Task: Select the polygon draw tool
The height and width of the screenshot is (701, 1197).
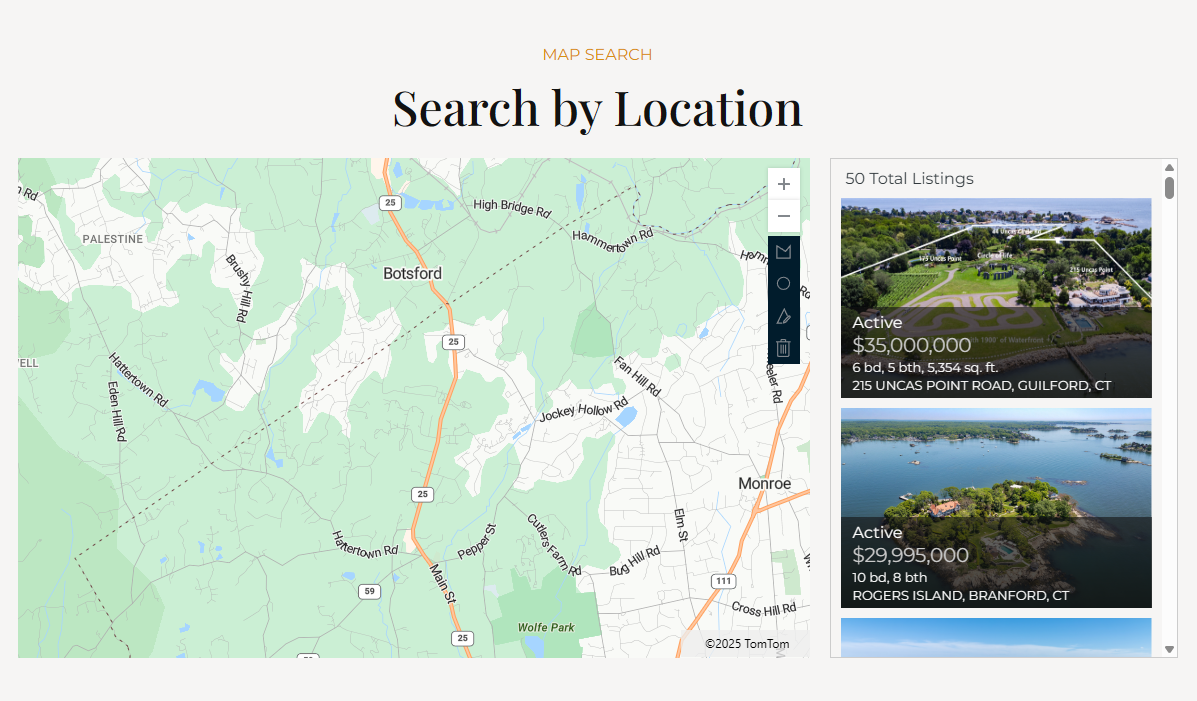Action: click(783, 252)
